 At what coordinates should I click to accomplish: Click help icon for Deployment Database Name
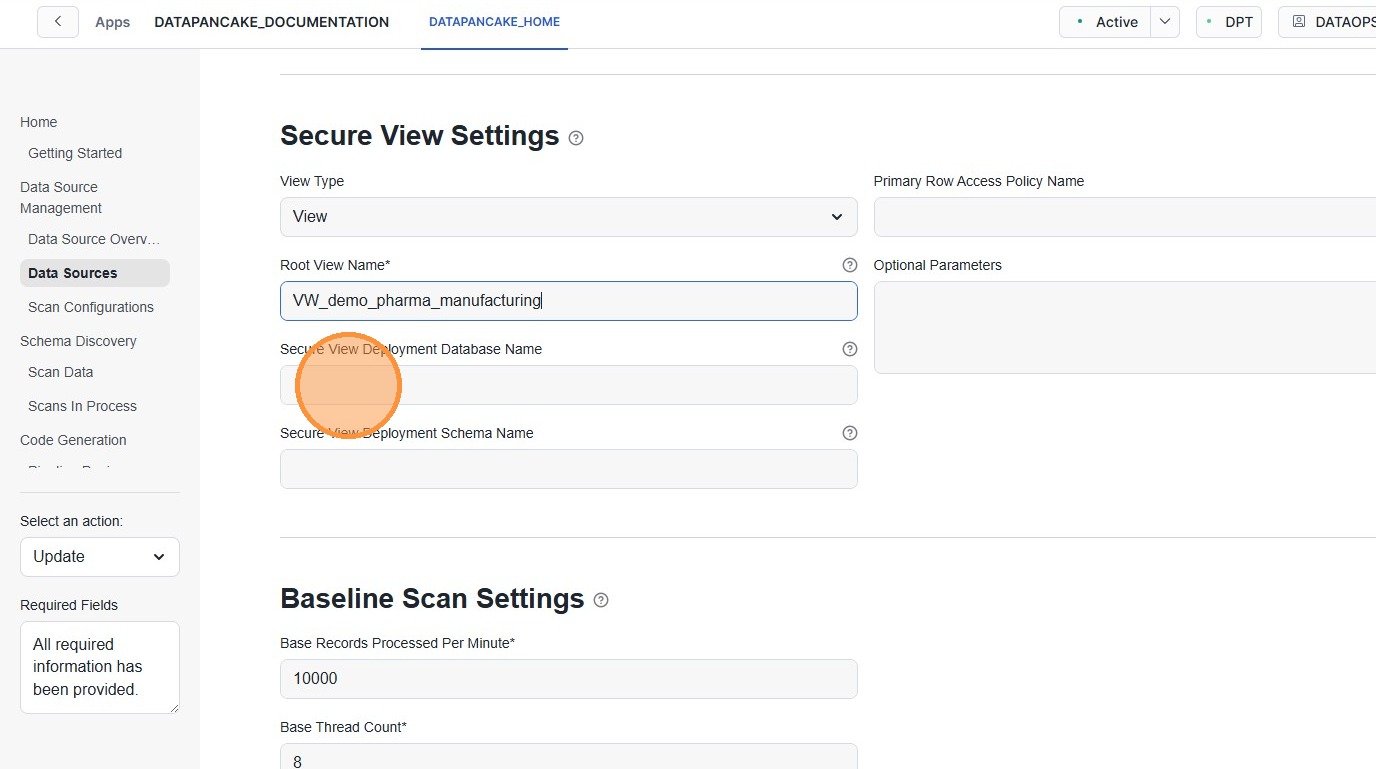[x=849, y=349]
